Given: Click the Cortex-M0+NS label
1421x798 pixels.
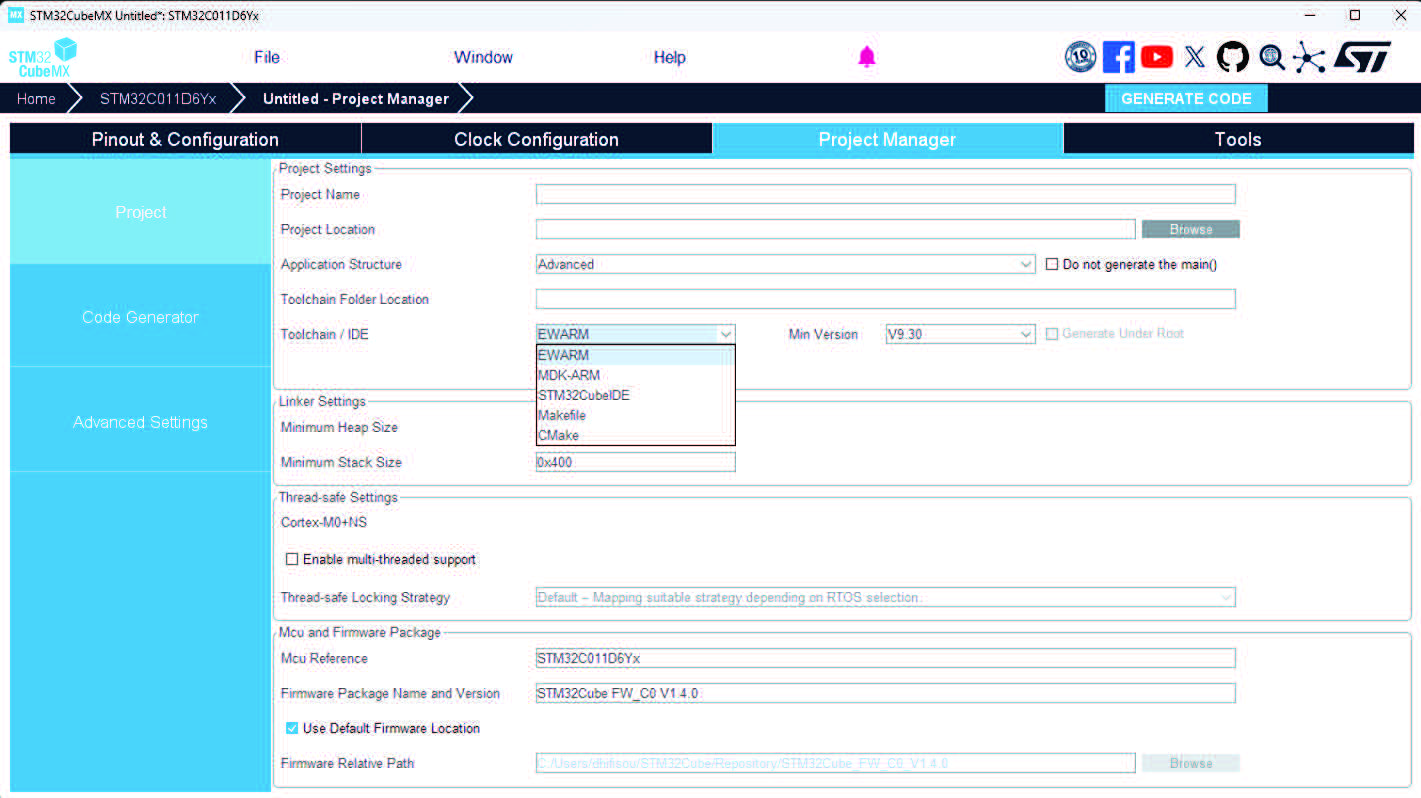Looking at the screenshot, I should tap(324, 522).
